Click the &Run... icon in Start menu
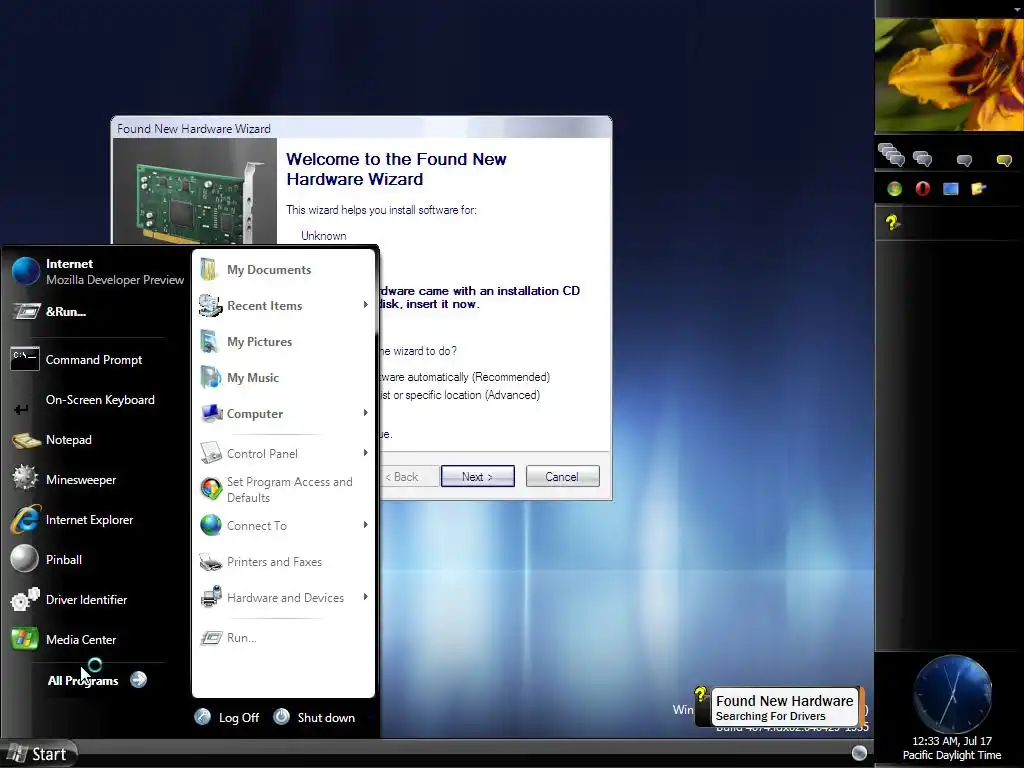This screenshot has width=1024, height=768. [27, 312]
